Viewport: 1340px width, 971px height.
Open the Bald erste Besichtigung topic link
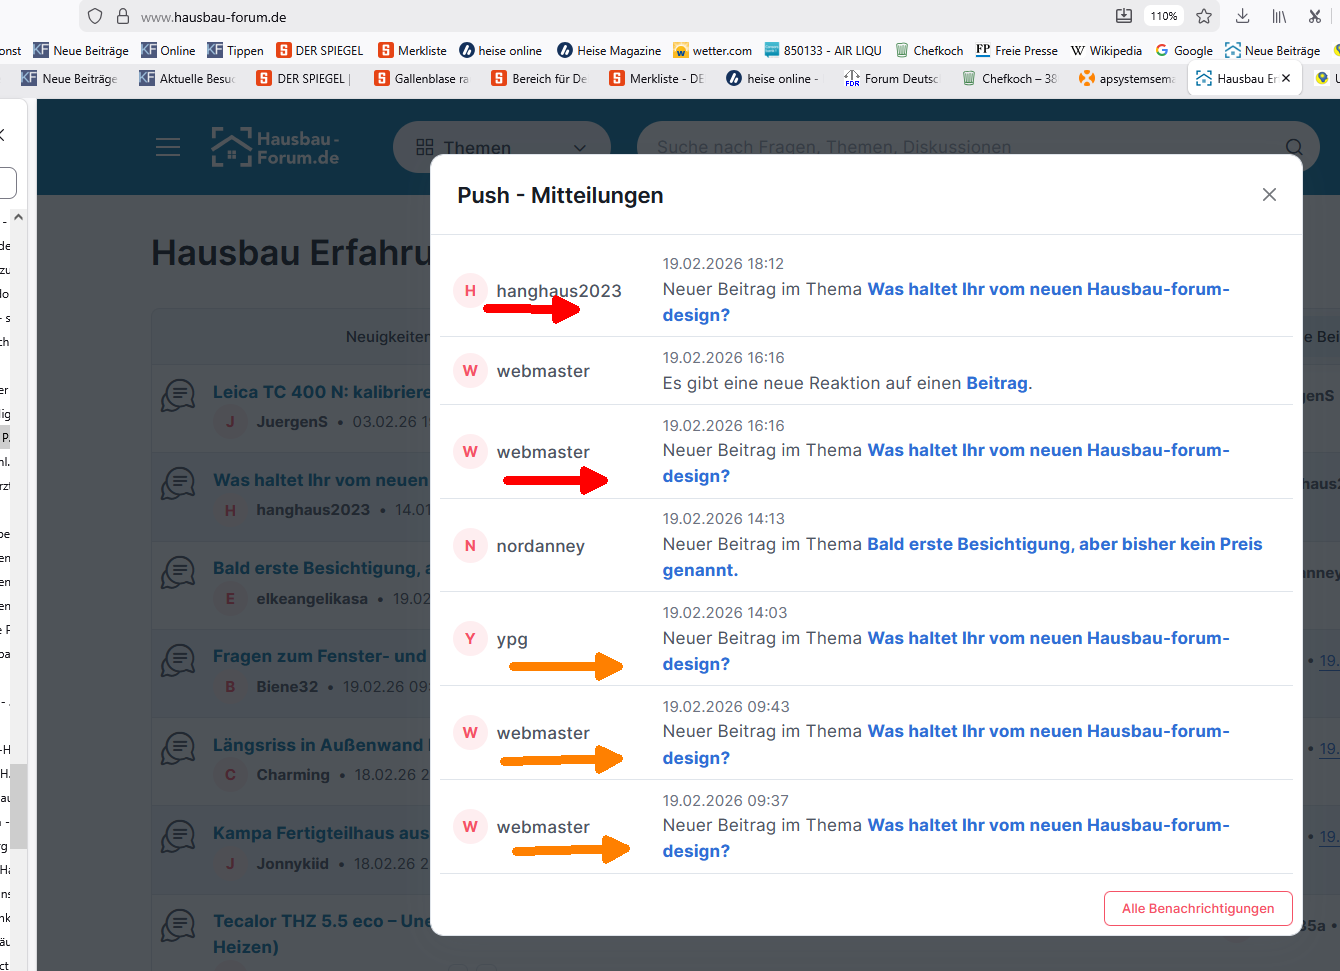1064,544
